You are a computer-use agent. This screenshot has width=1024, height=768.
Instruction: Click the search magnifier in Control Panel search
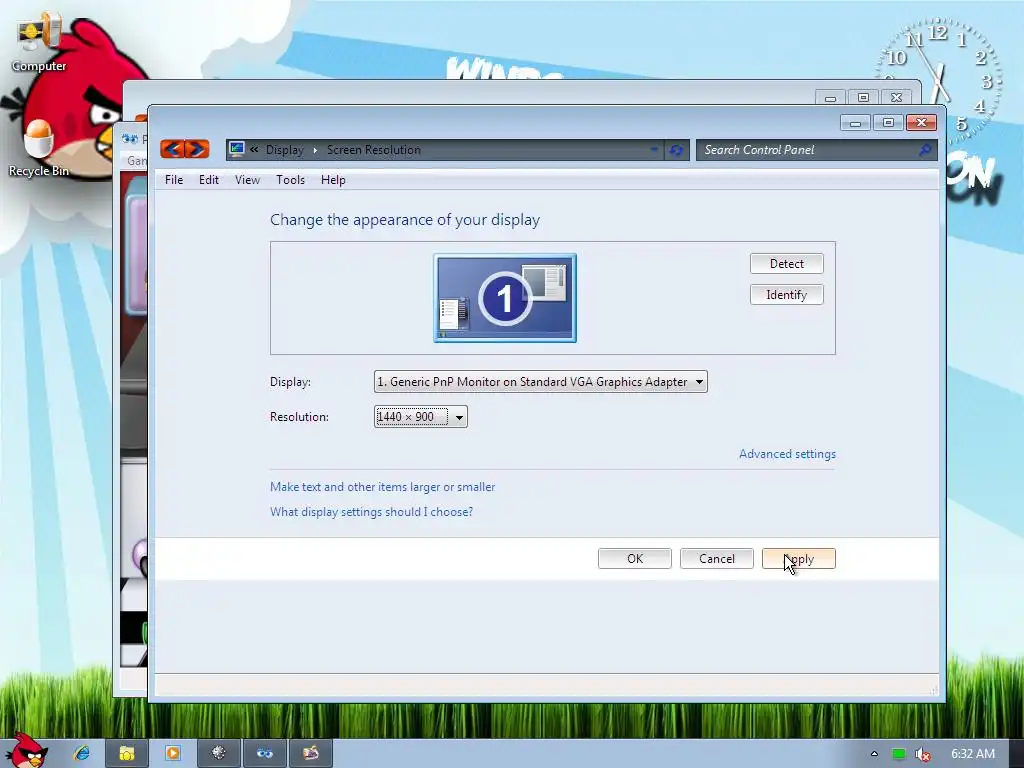coord(925,150)
